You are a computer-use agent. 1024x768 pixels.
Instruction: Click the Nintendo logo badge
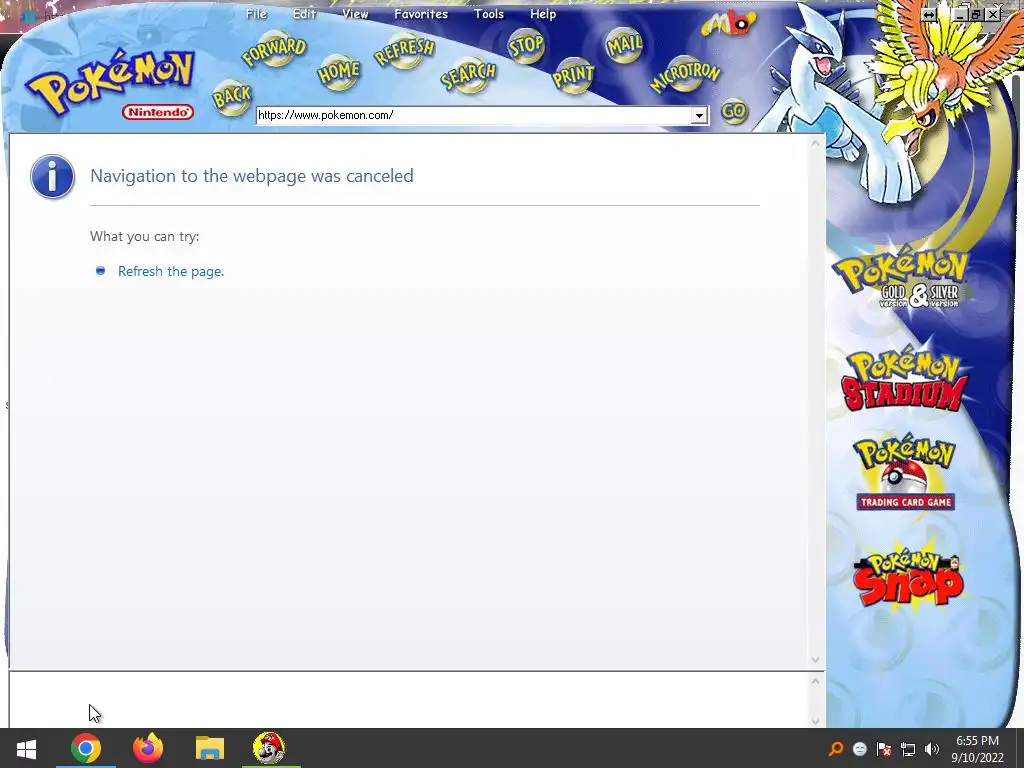(157, 112)
